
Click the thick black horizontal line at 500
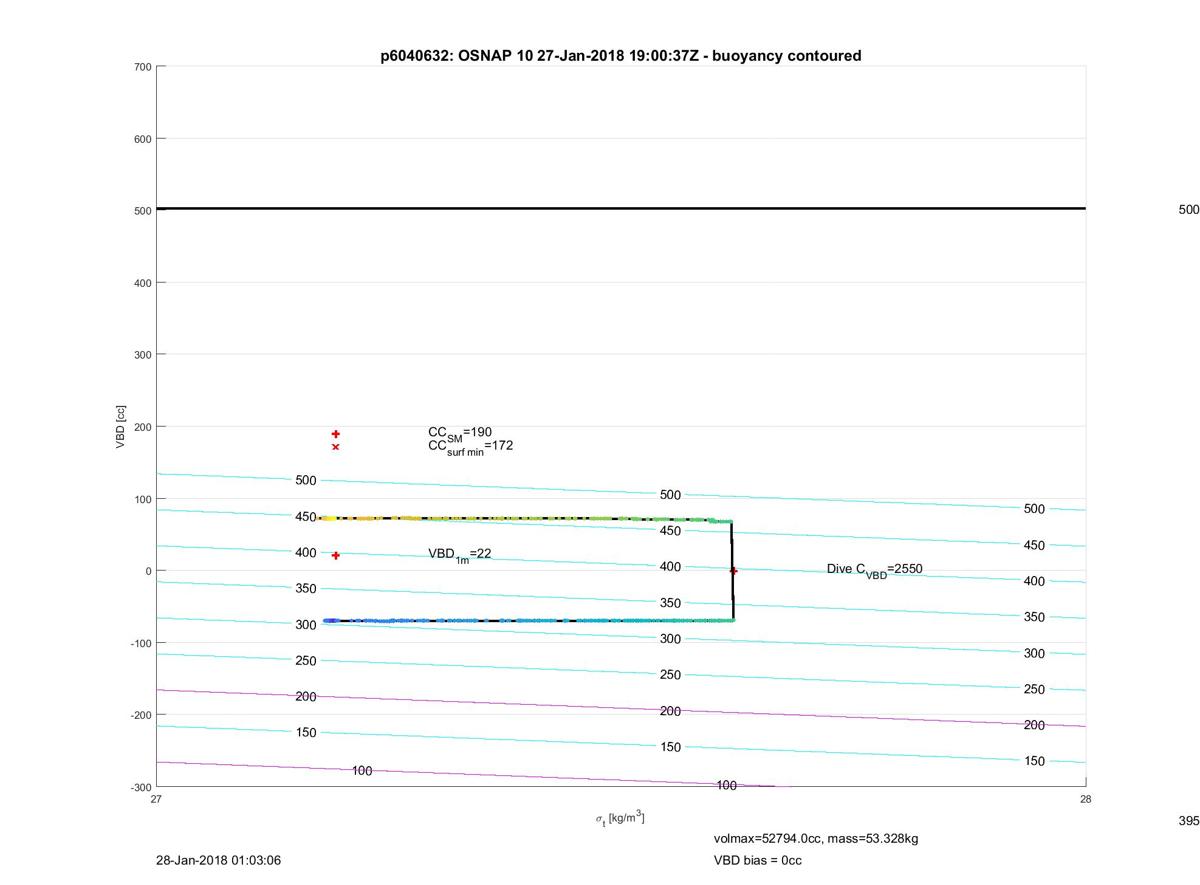pyautogui.click(x=621, y=209)
